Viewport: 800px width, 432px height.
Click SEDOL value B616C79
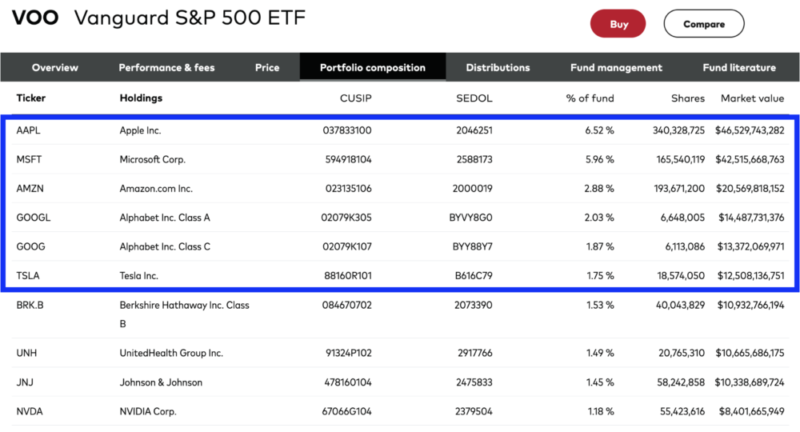(x=473, y=276)
